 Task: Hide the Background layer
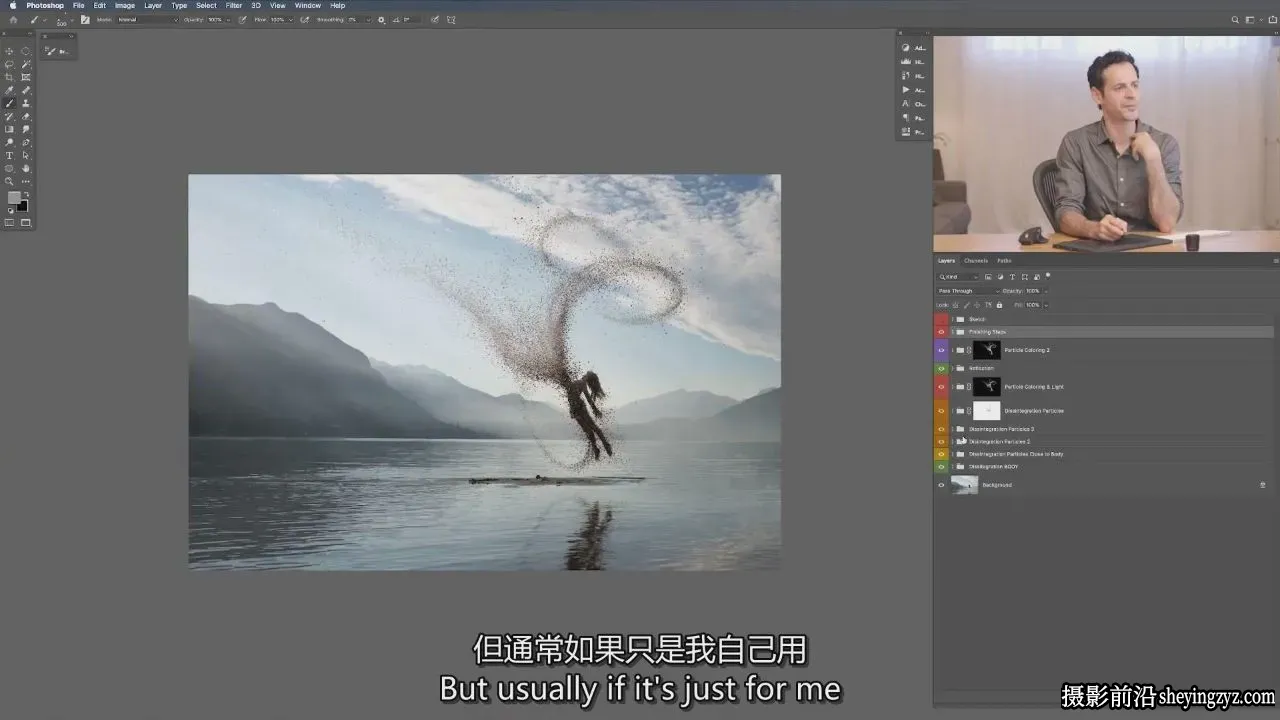(x=941, y=485)
